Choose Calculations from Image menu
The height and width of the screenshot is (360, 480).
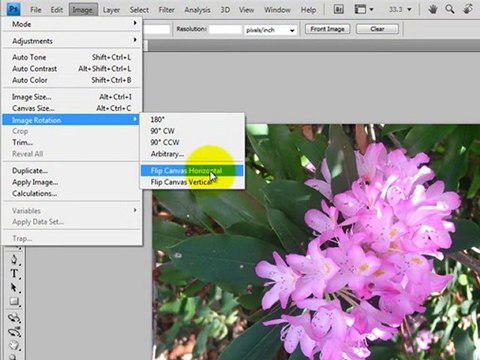72,193
